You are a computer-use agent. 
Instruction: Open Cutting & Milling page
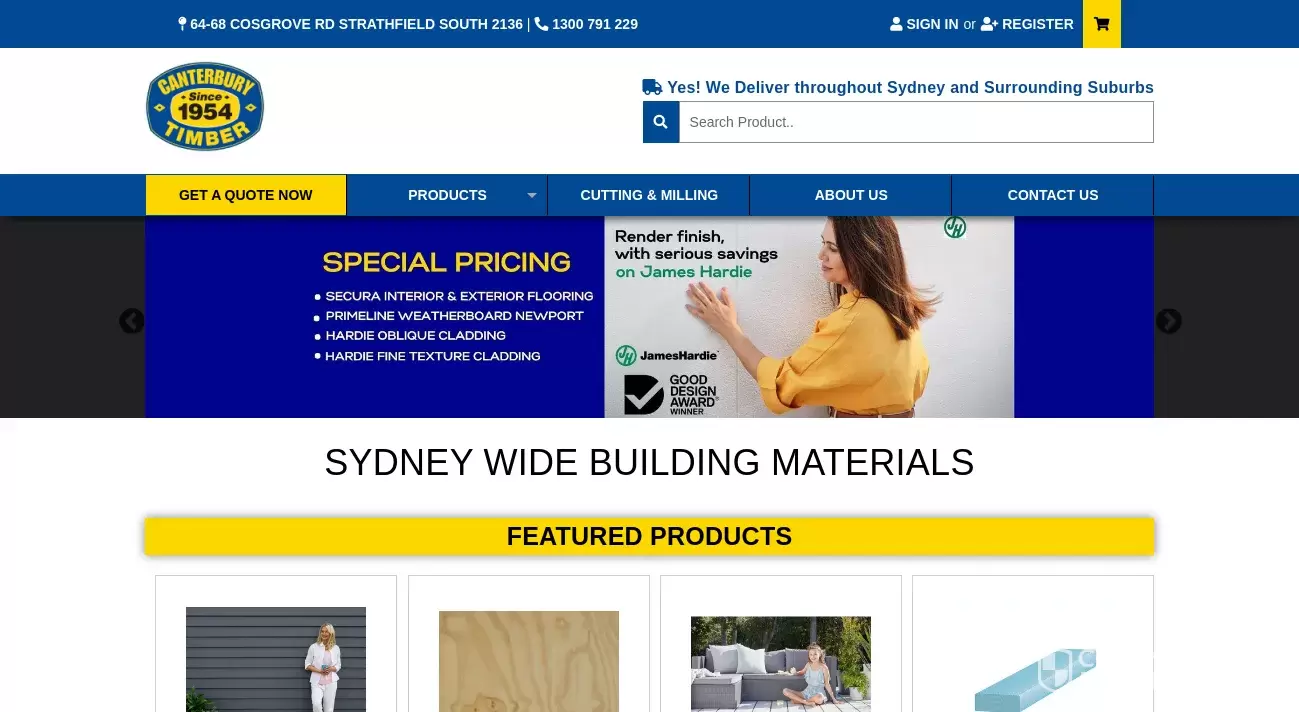649,195
